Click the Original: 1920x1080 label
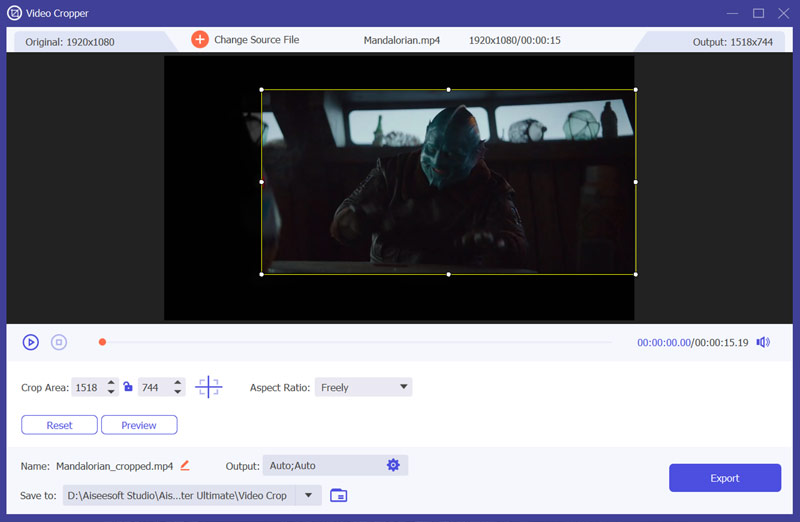800x522 pixels. 70,42
